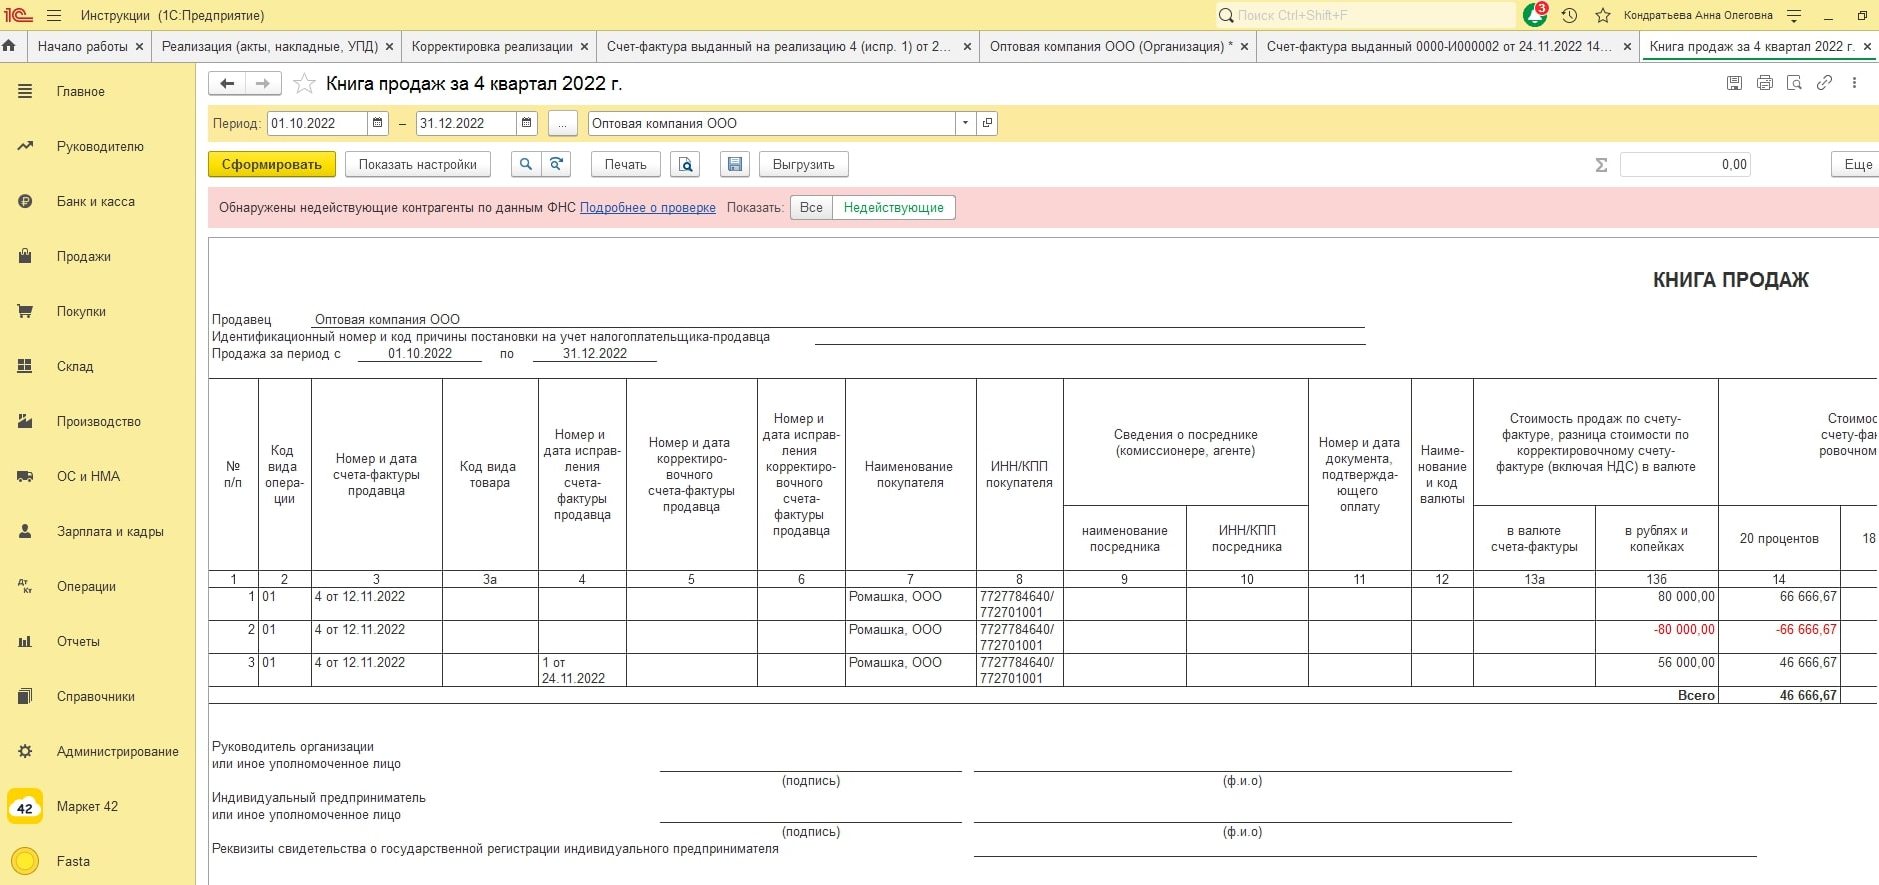Open the preview icon at top right
This screenshot has height=885, width=1879.
1794,83
